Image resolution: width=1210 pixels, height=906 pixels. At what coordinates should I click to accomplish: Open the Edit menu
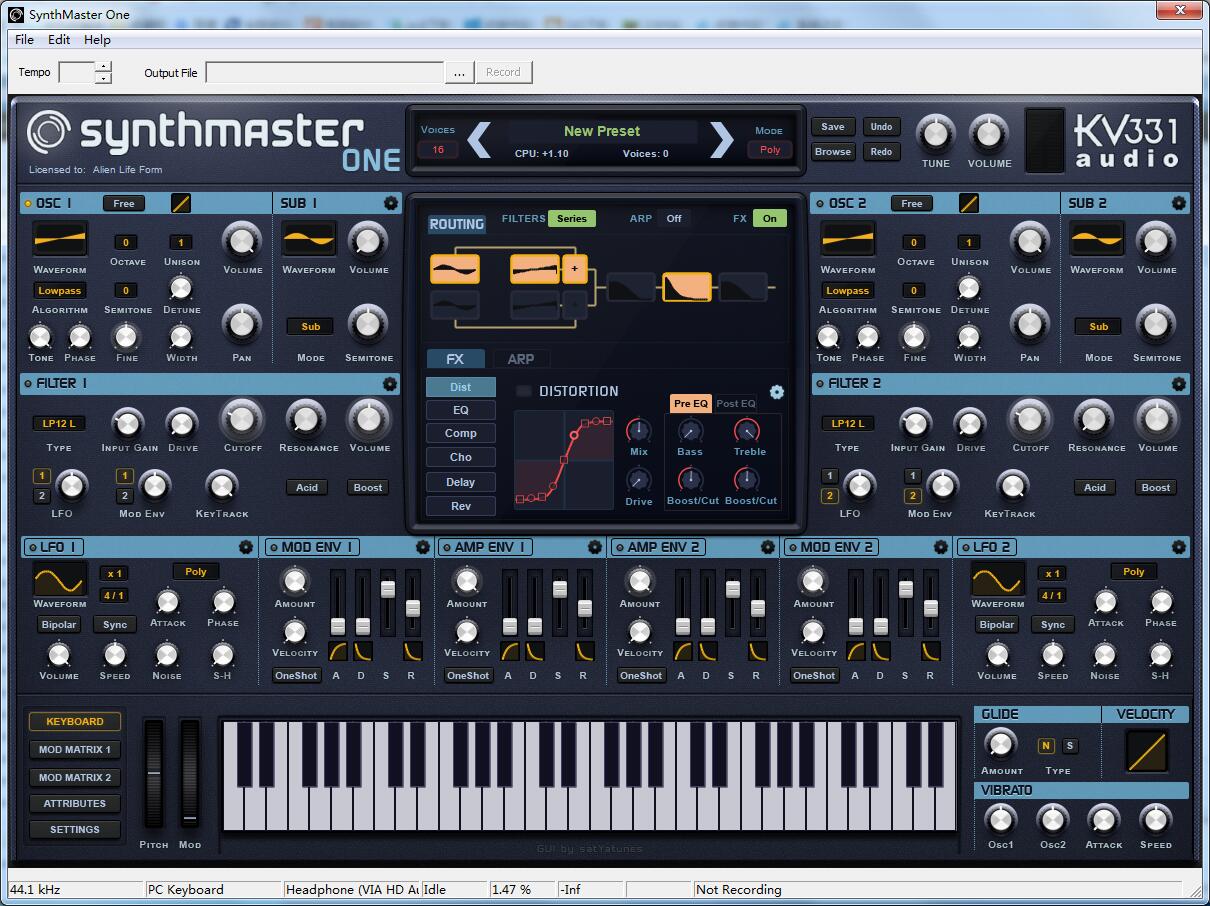click(x=58, y=40)
